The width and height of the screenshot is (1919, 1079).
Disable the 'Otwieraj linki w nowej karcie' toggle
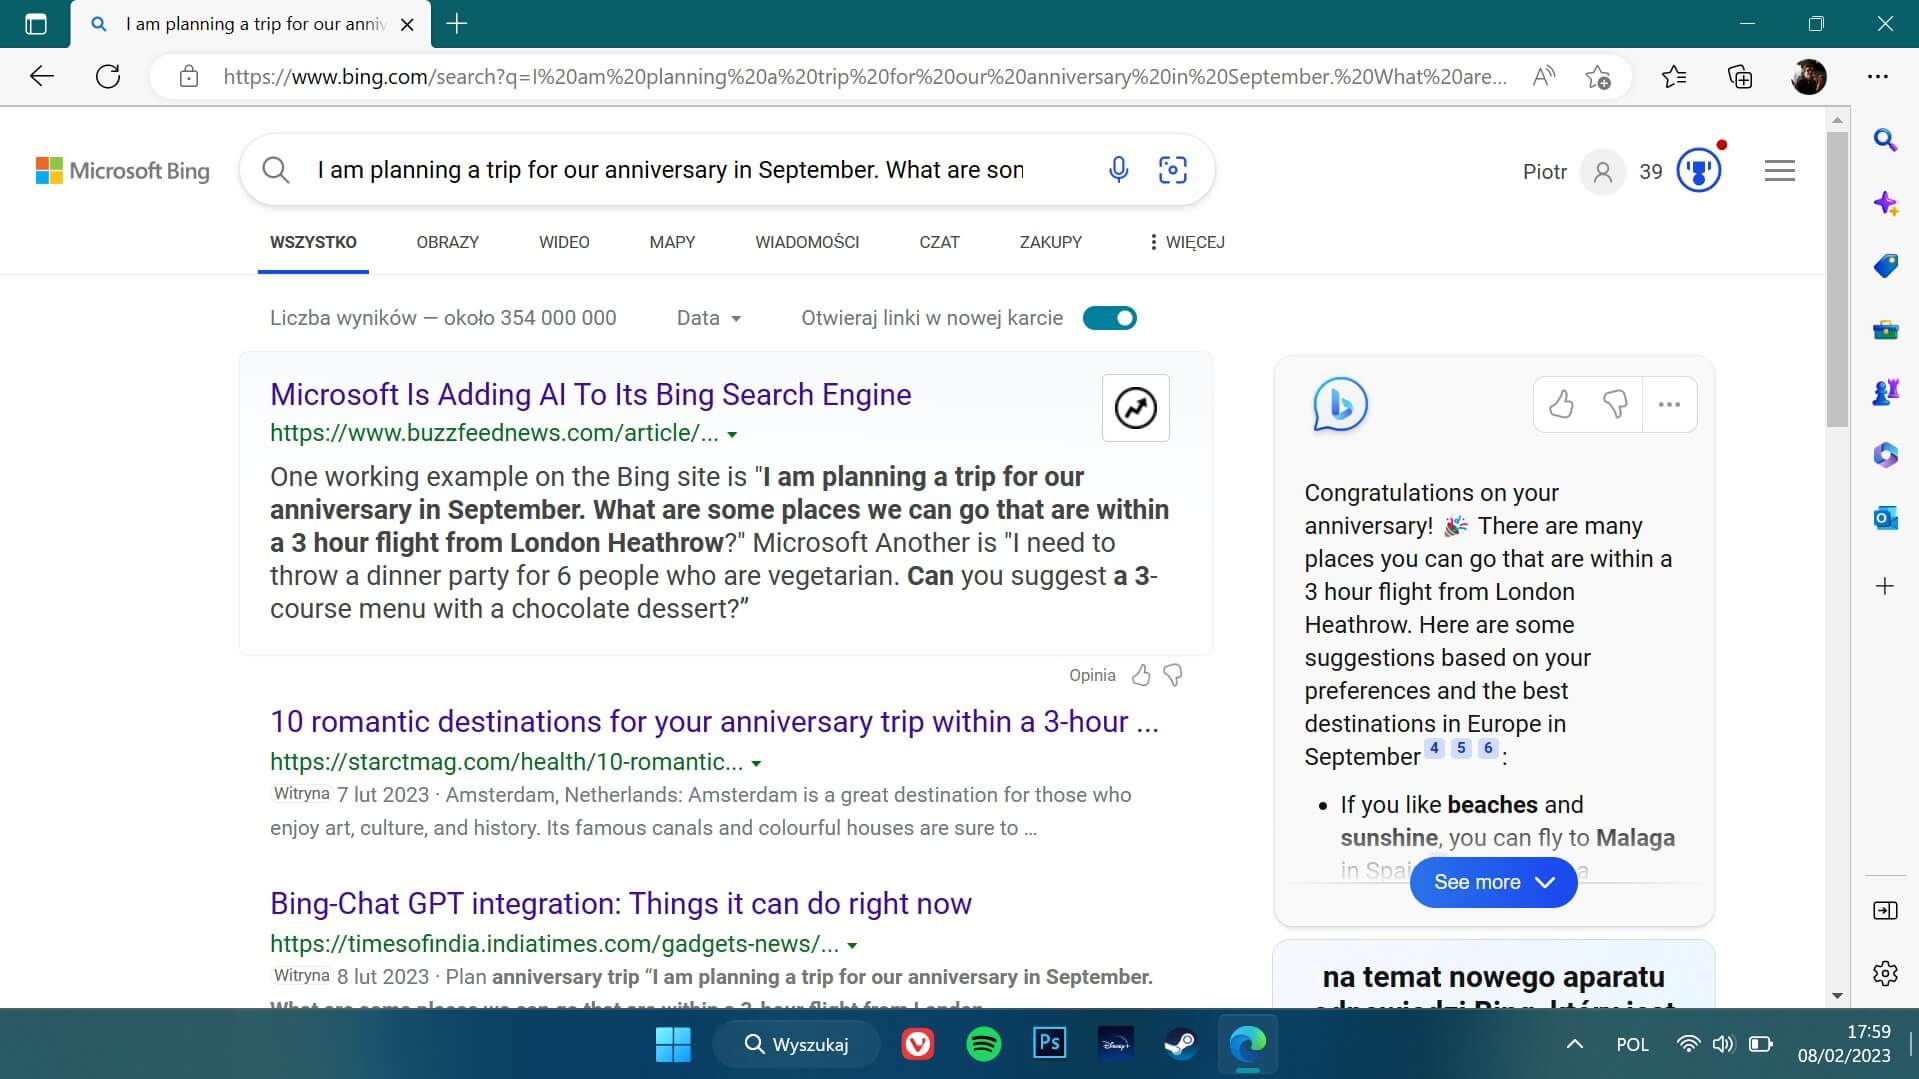pos(1110,317)
